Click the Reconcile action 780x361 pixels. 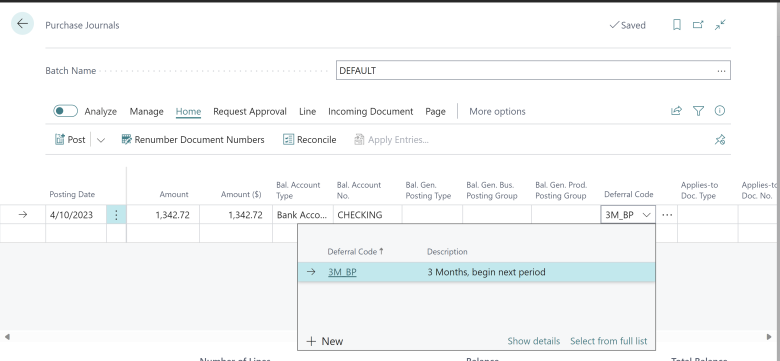coord(309,140)
